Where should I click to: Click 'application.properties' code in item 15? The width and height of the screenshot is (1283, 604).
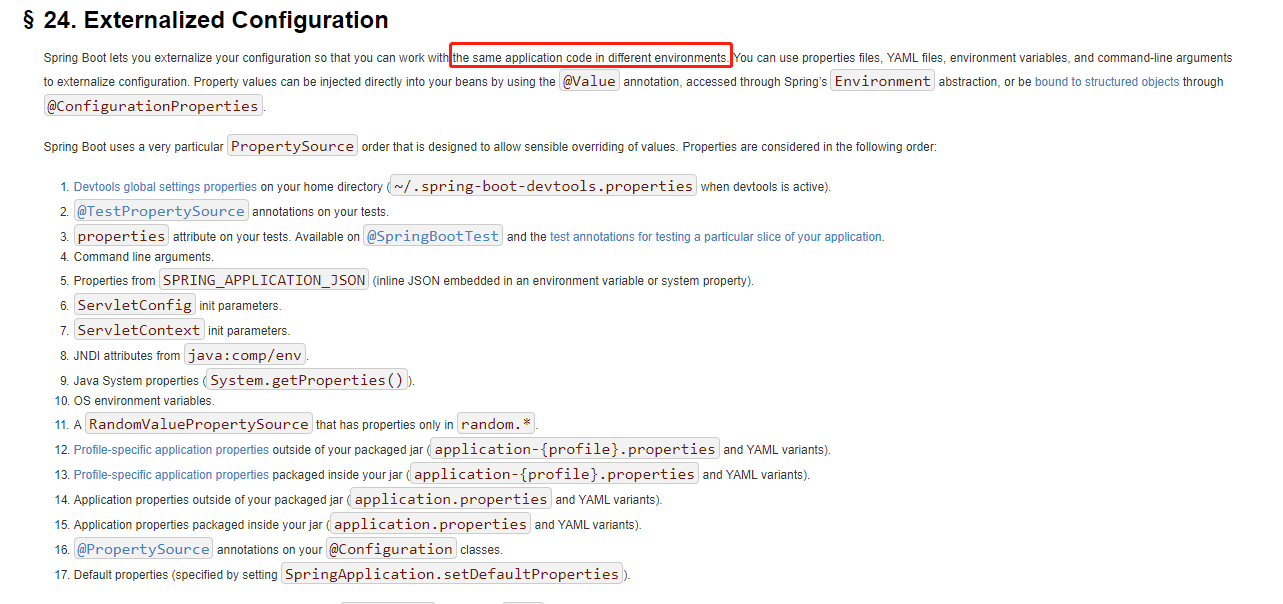pyautogui.click(x=430, y=524)
